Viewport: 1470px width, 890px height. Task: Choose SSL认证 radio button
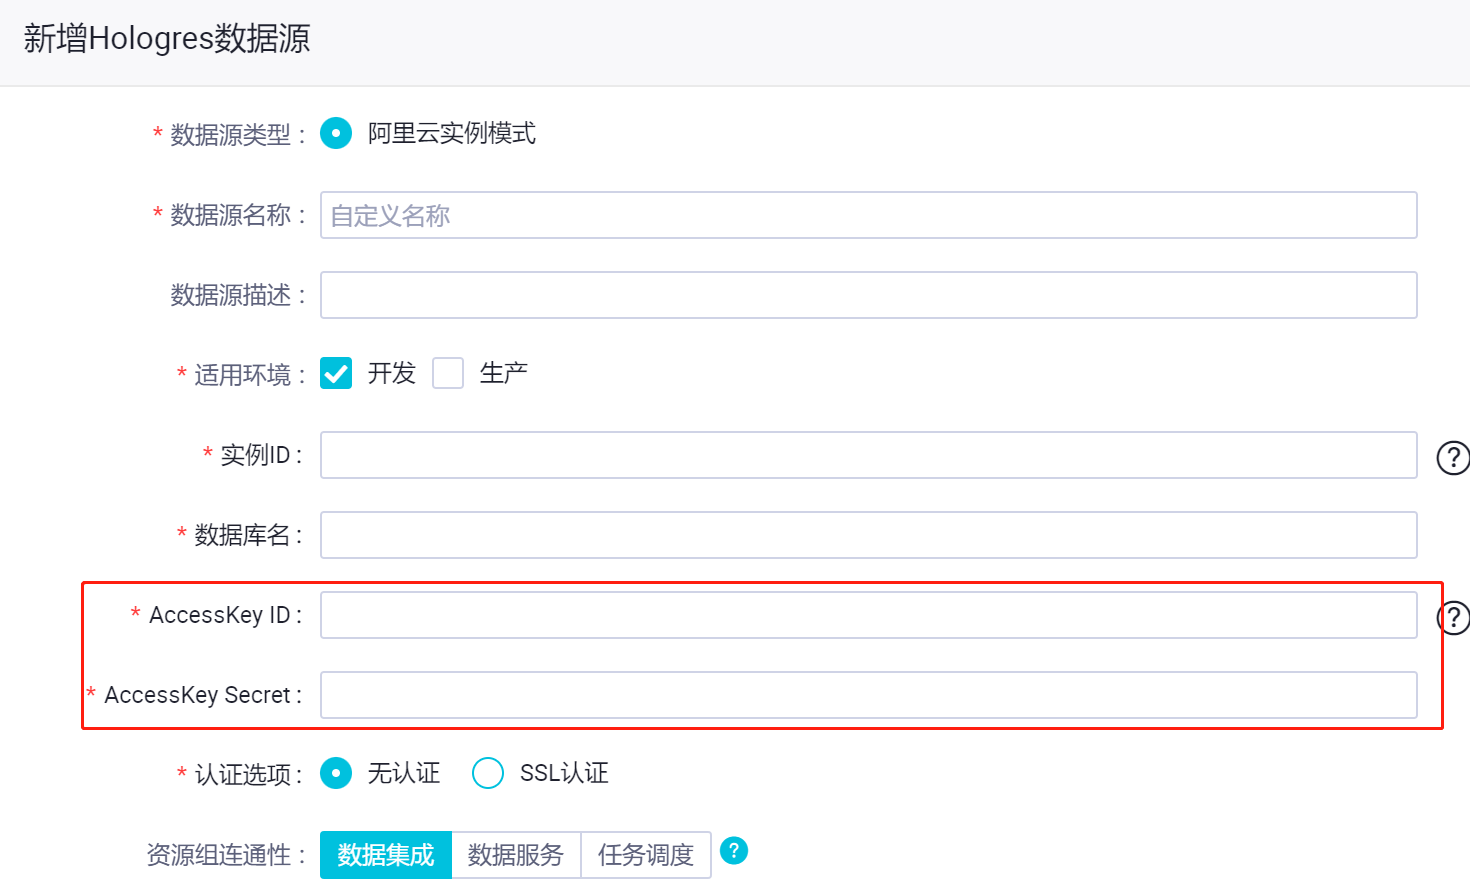488,773
